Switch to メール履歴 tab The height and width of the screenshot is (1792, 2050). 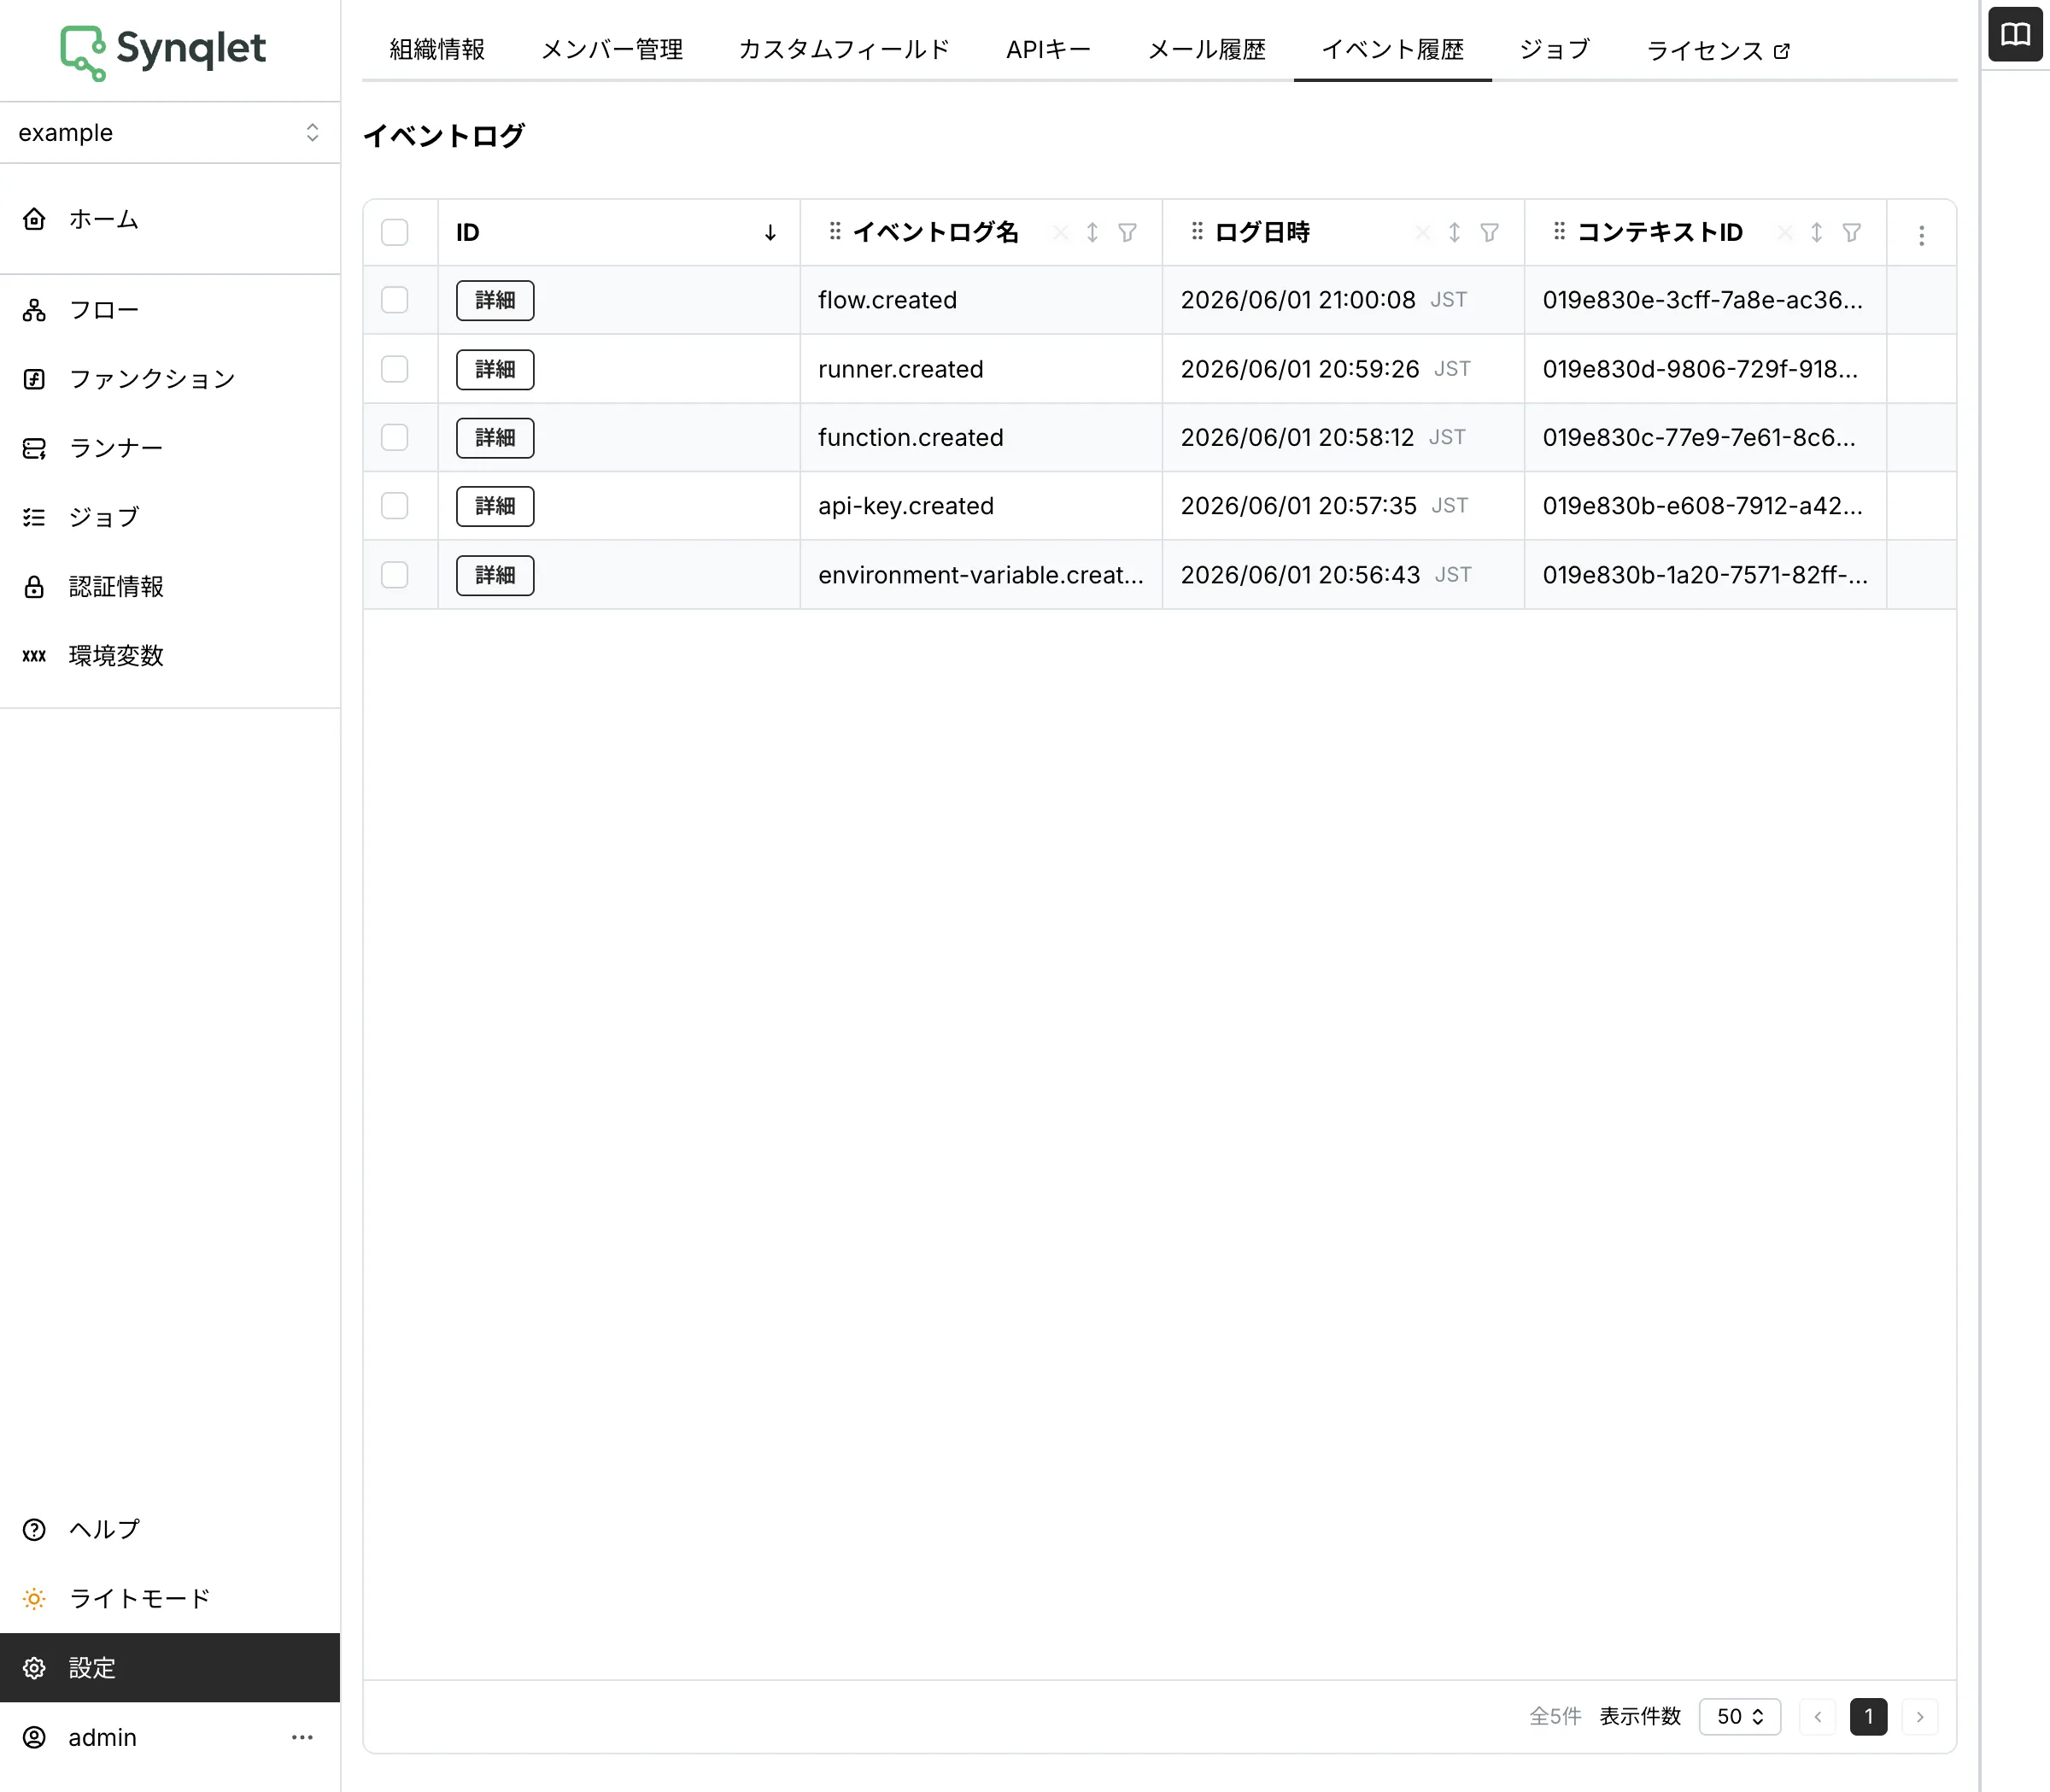point(1206,49)
